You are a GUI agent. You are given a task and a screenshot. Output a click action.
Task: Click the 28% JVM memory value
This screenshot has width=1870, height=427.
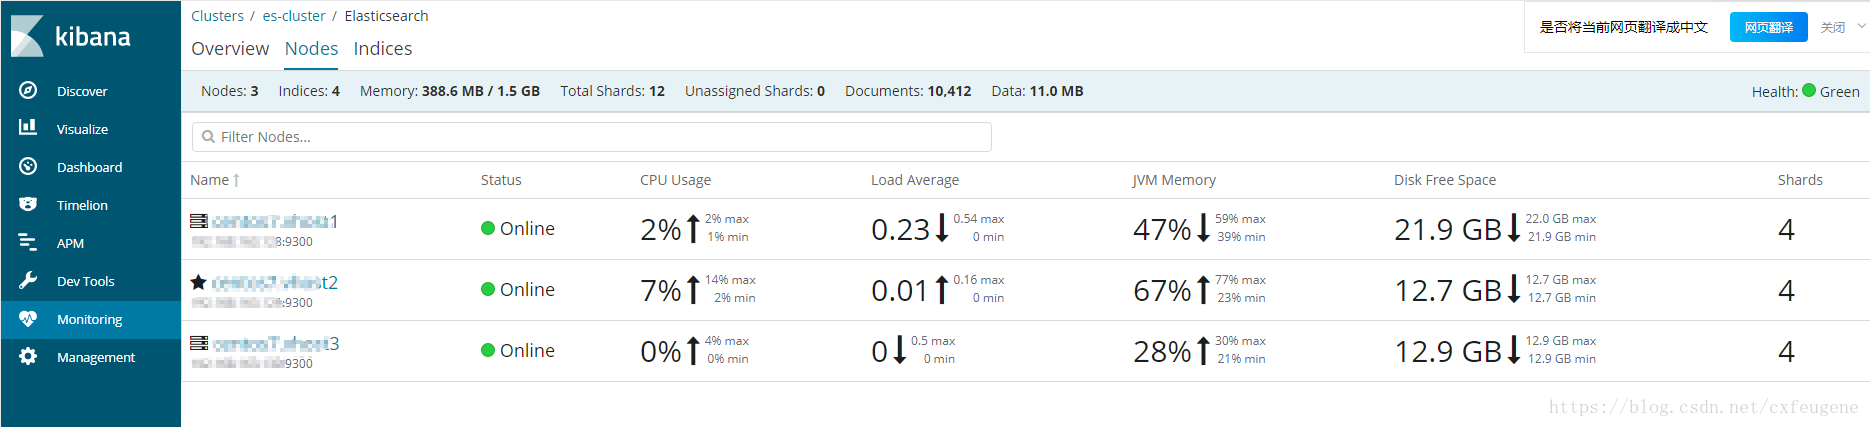coord(1162,351)
